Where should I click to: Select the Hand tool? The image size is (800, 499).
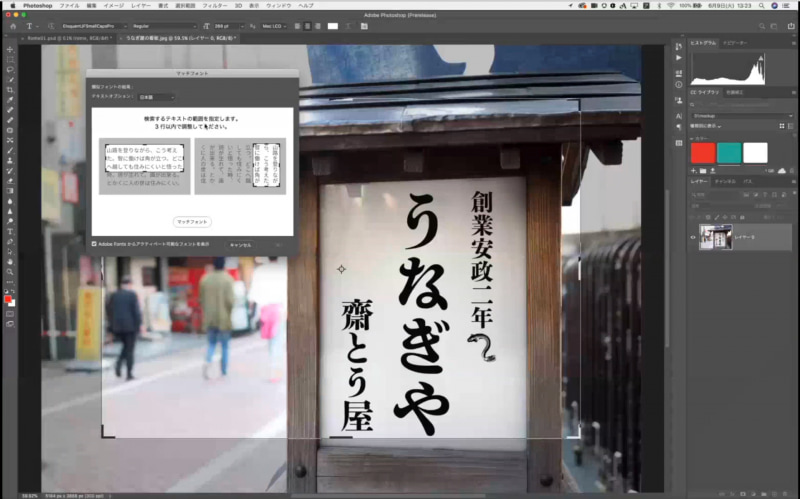coord(10,261)
